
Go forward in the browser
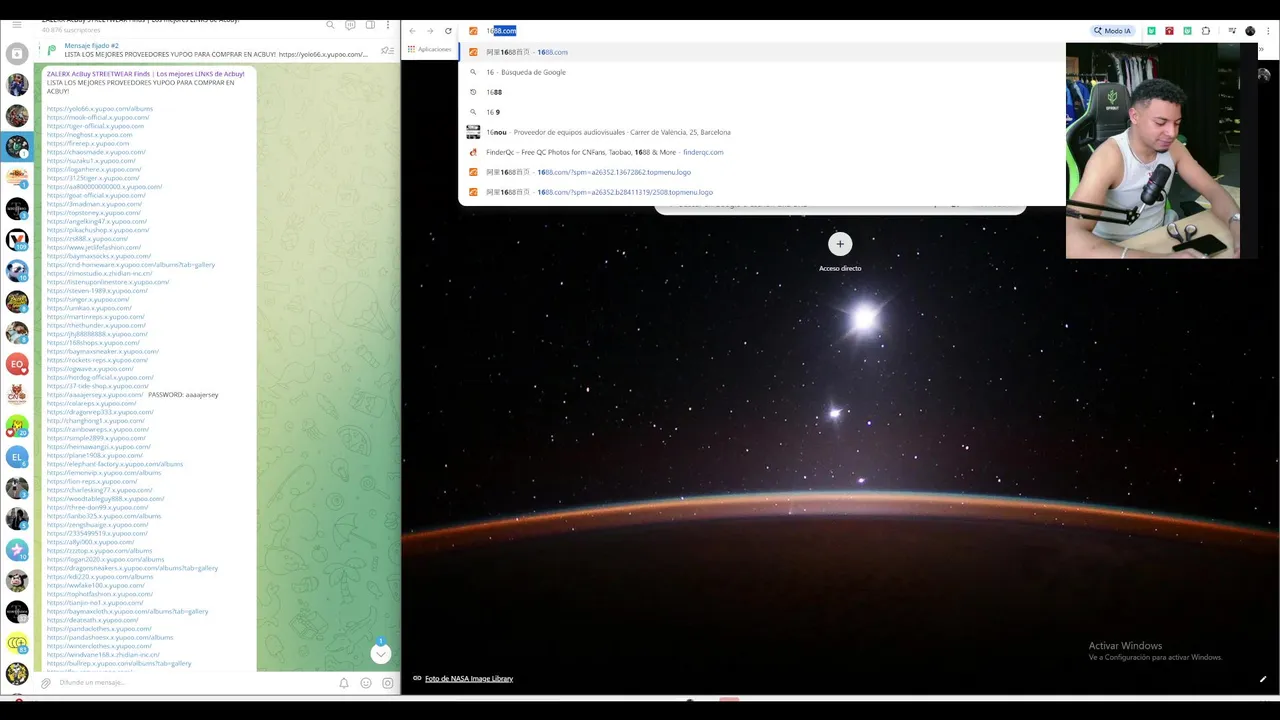coord(430,31)
